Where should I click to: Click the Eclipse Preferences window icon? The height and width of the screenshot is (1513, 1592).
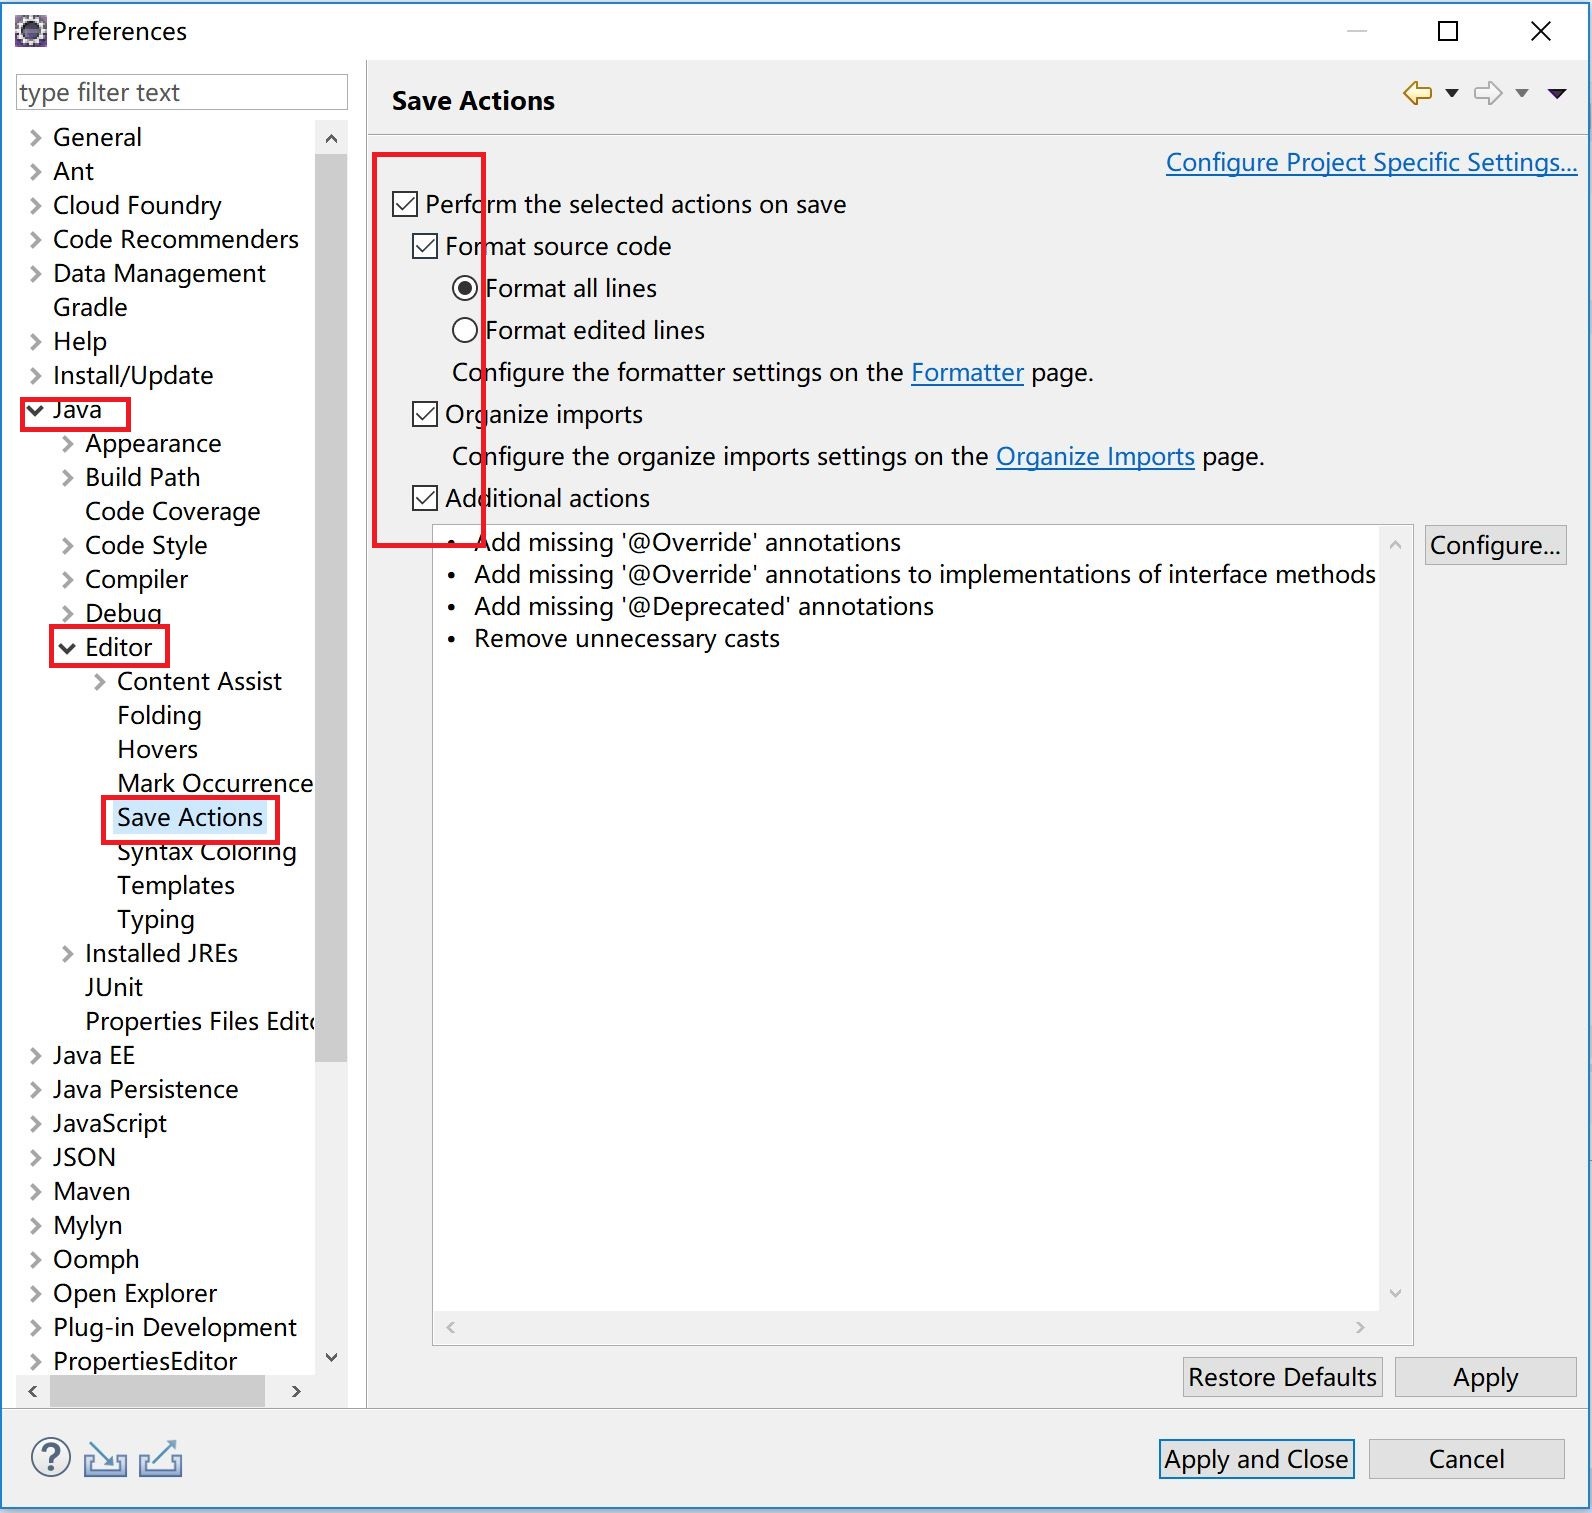pyautogui.click(x=31, y=31)
